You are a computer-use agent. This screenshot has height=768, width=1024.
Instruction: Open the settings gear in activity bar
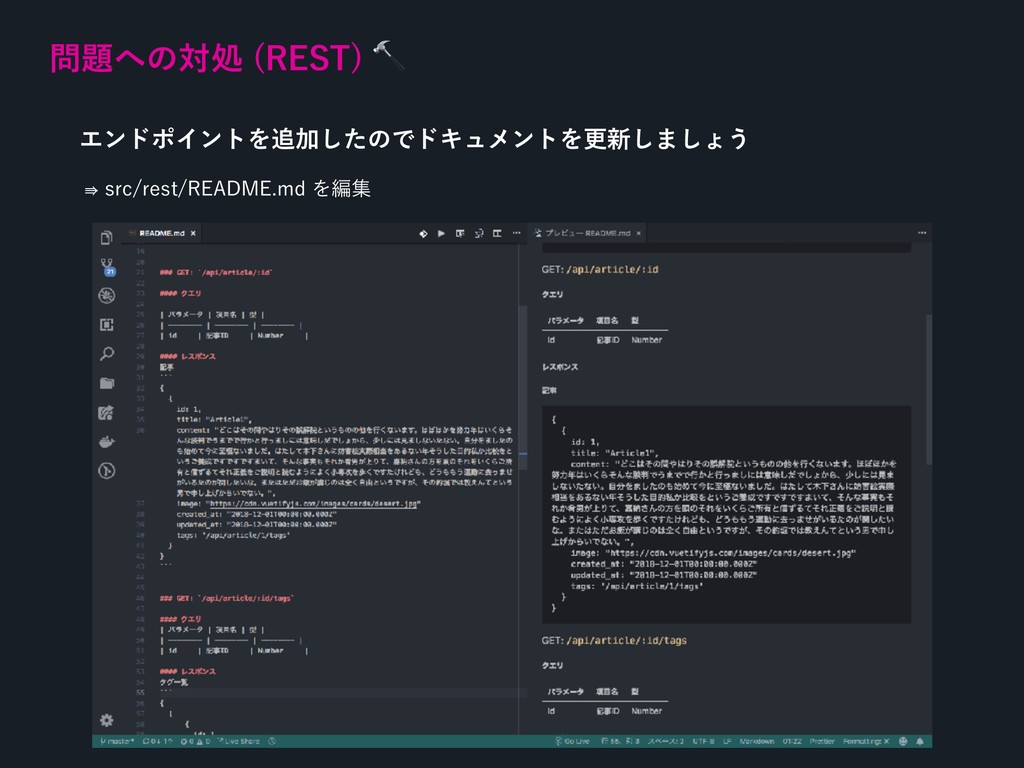(106, 720)
